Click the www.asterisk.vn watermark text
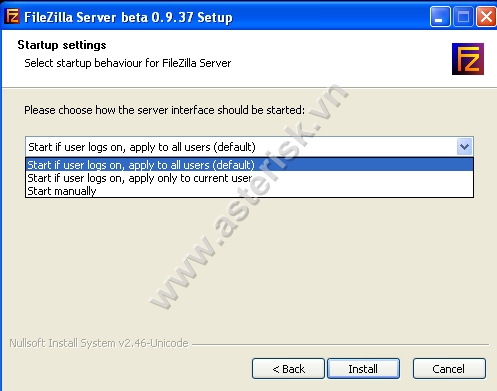The image size is (497, 391). coord(248,197)
